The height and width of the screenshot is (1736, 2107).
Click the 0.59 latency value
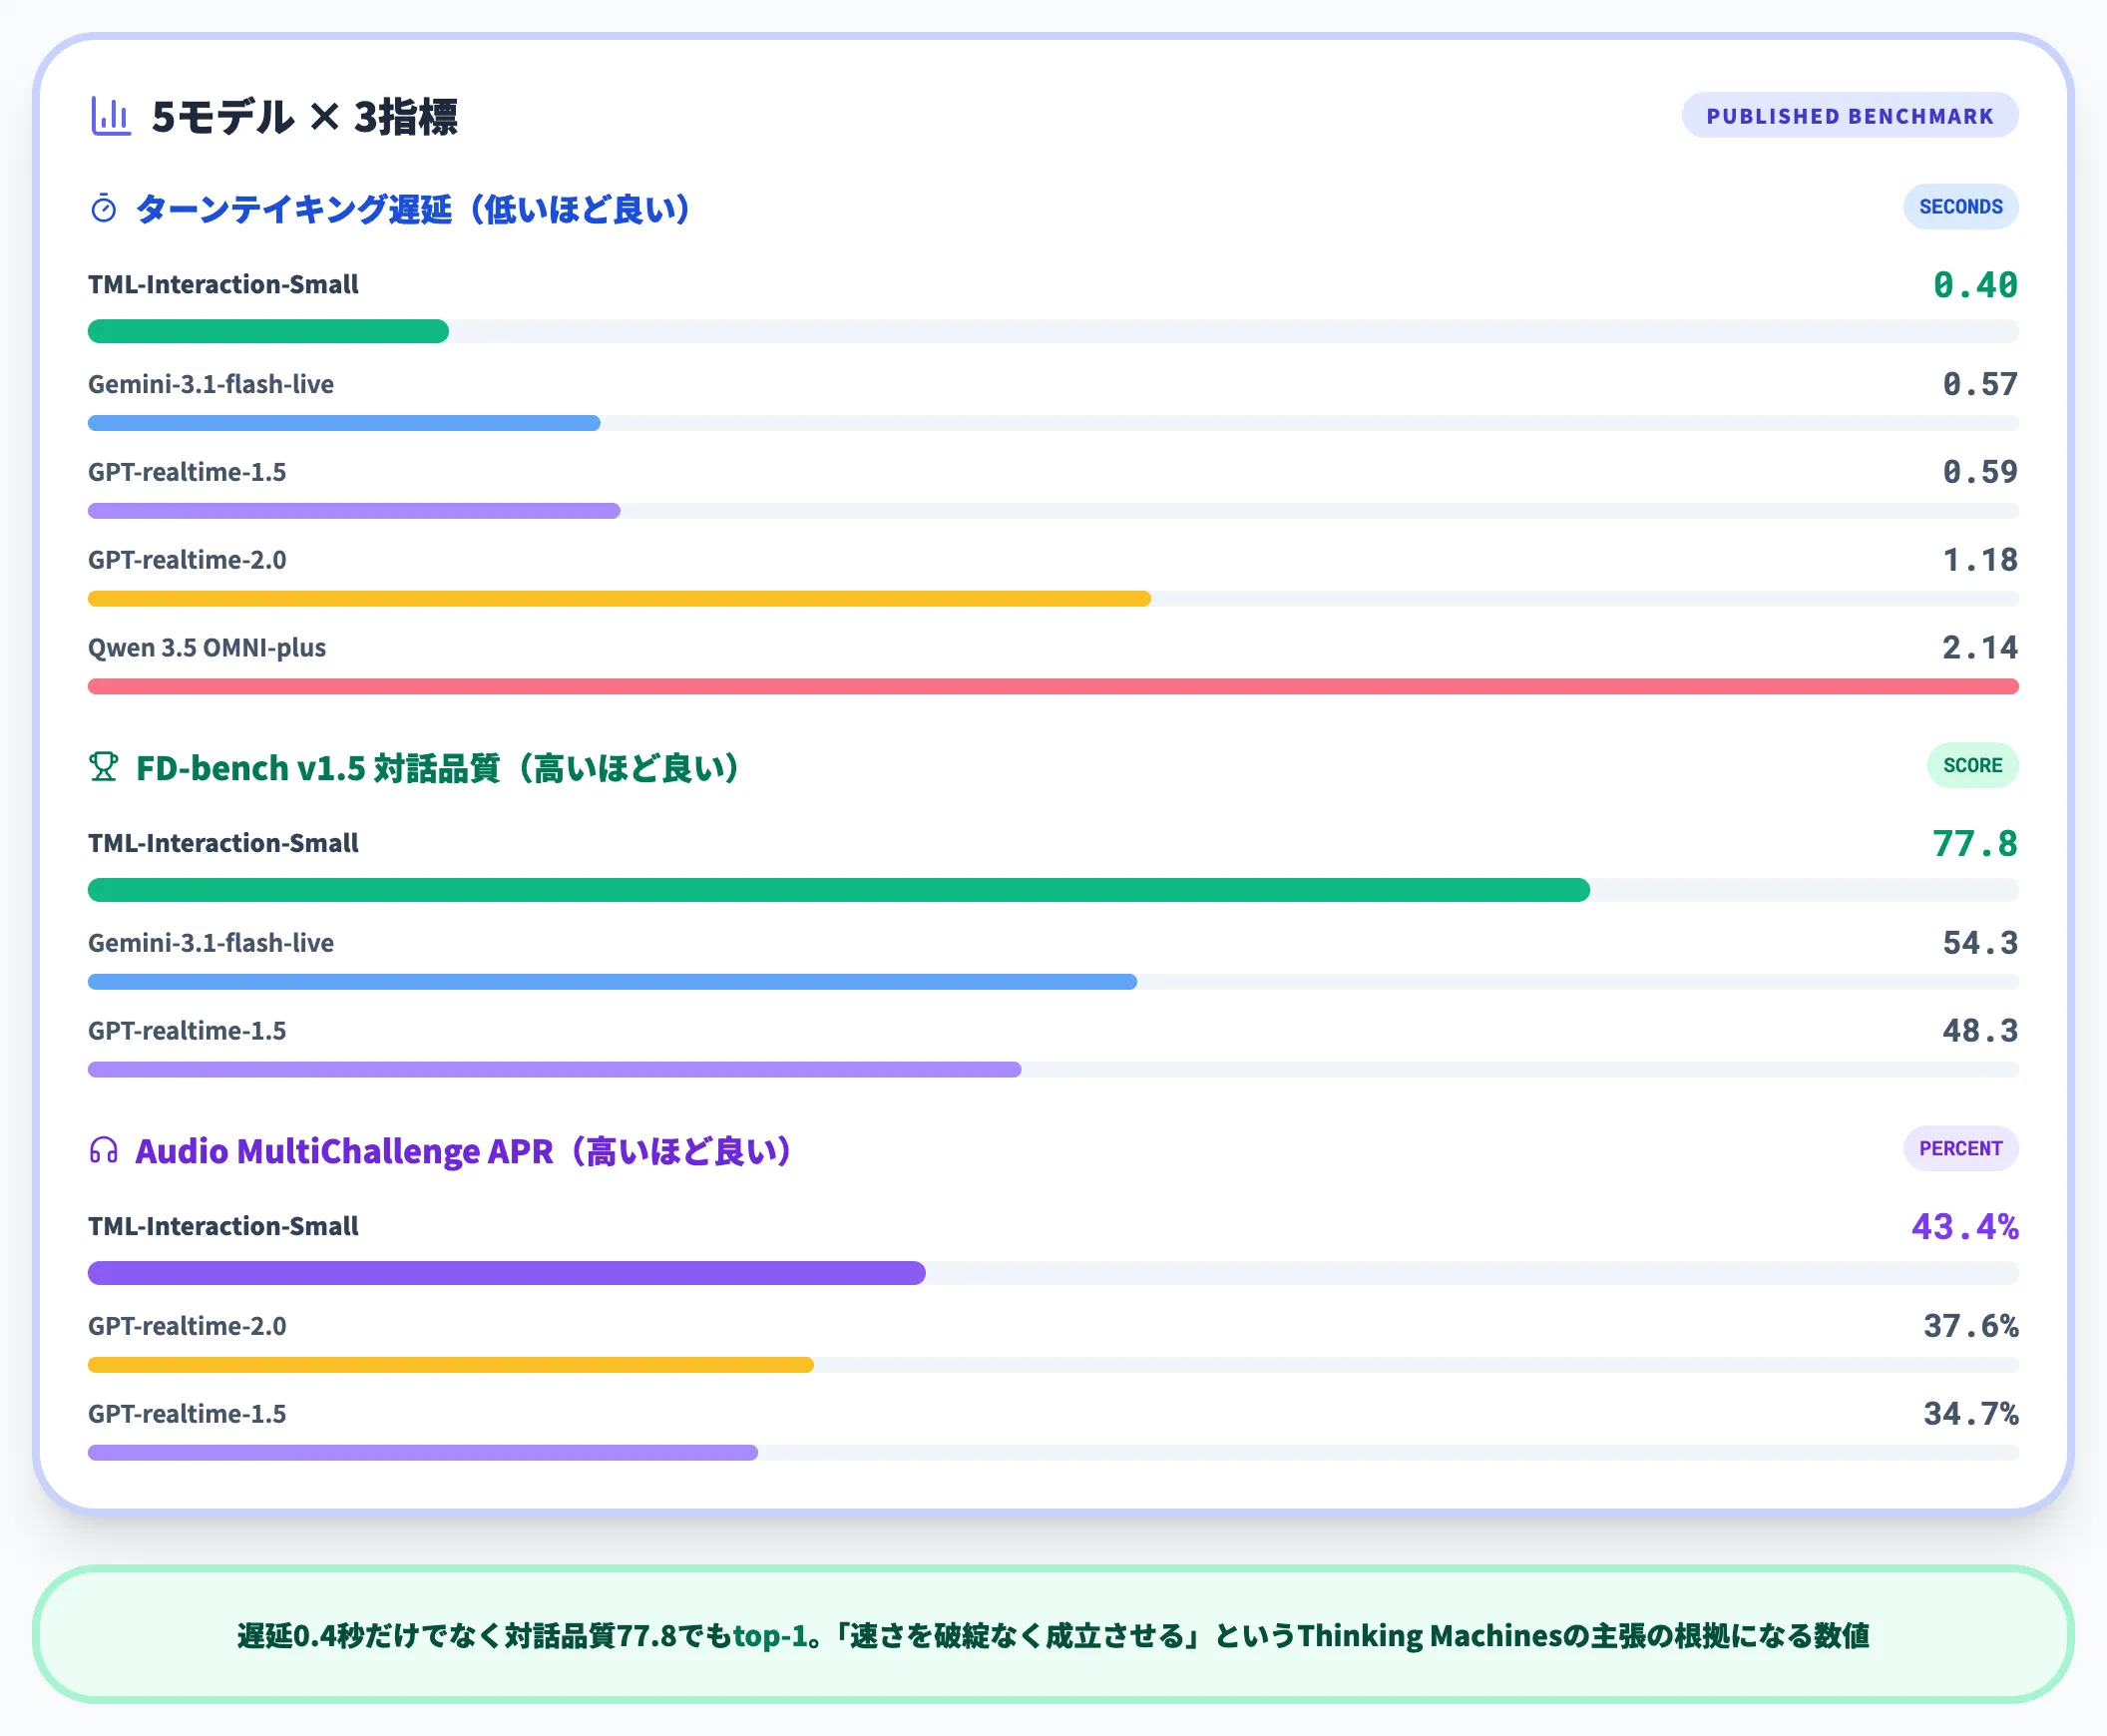pyautogui.click(x=1980, y=472)
